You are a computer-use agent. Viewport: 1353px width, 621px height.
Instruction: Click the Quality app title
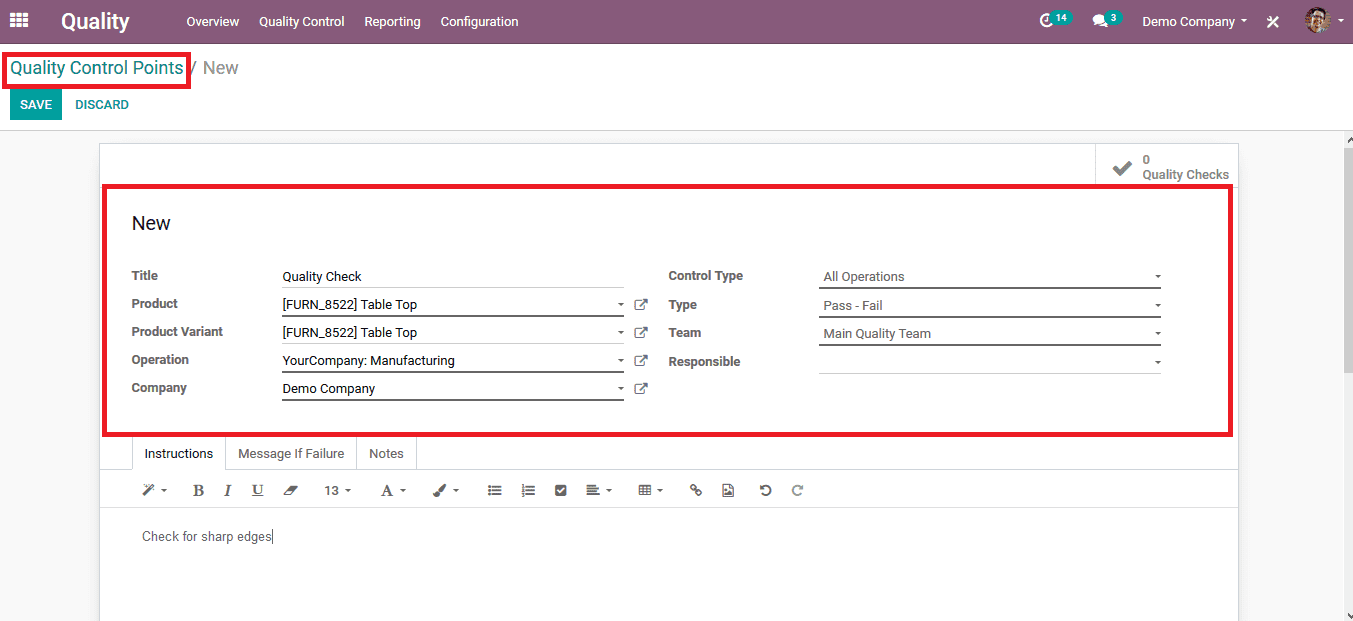(x=95, y=21)
